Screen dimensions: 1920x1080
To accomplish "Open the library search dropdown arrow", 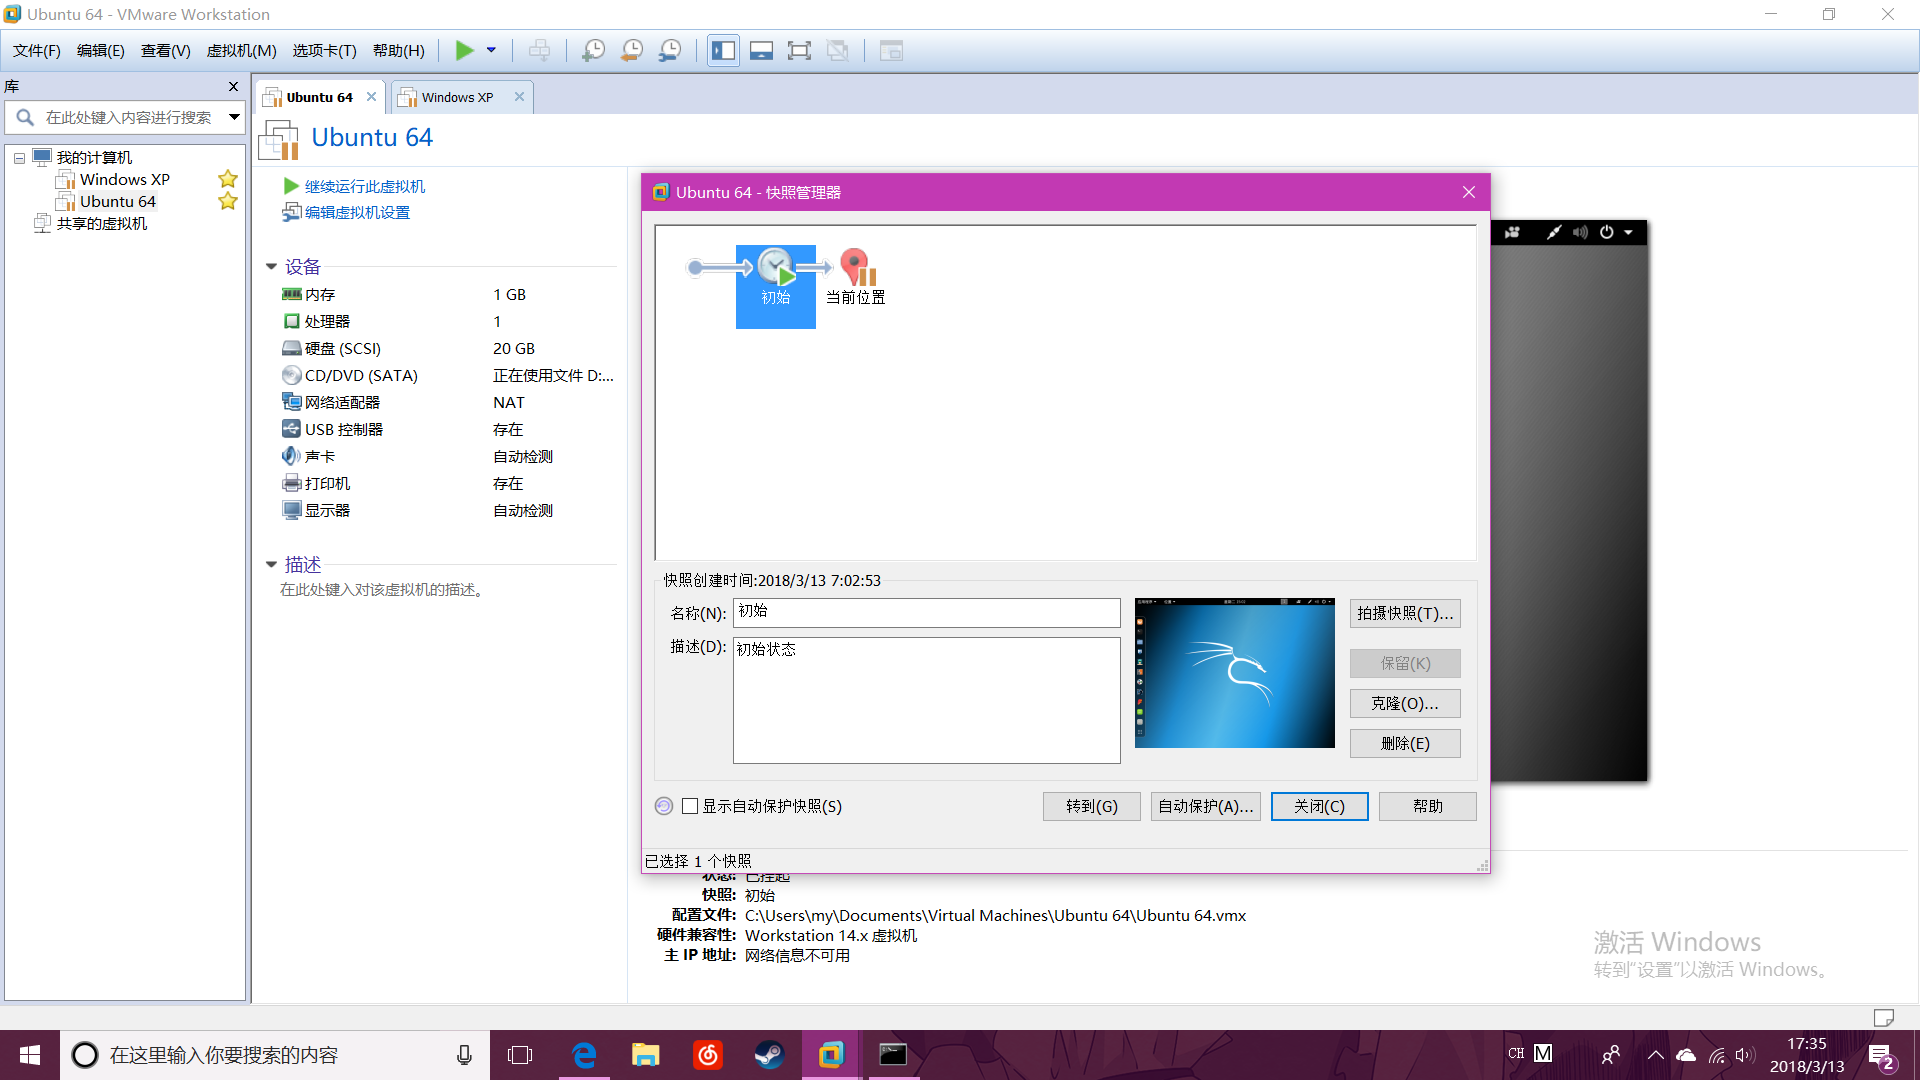I will pyautogui.click(x=234, y=117).
